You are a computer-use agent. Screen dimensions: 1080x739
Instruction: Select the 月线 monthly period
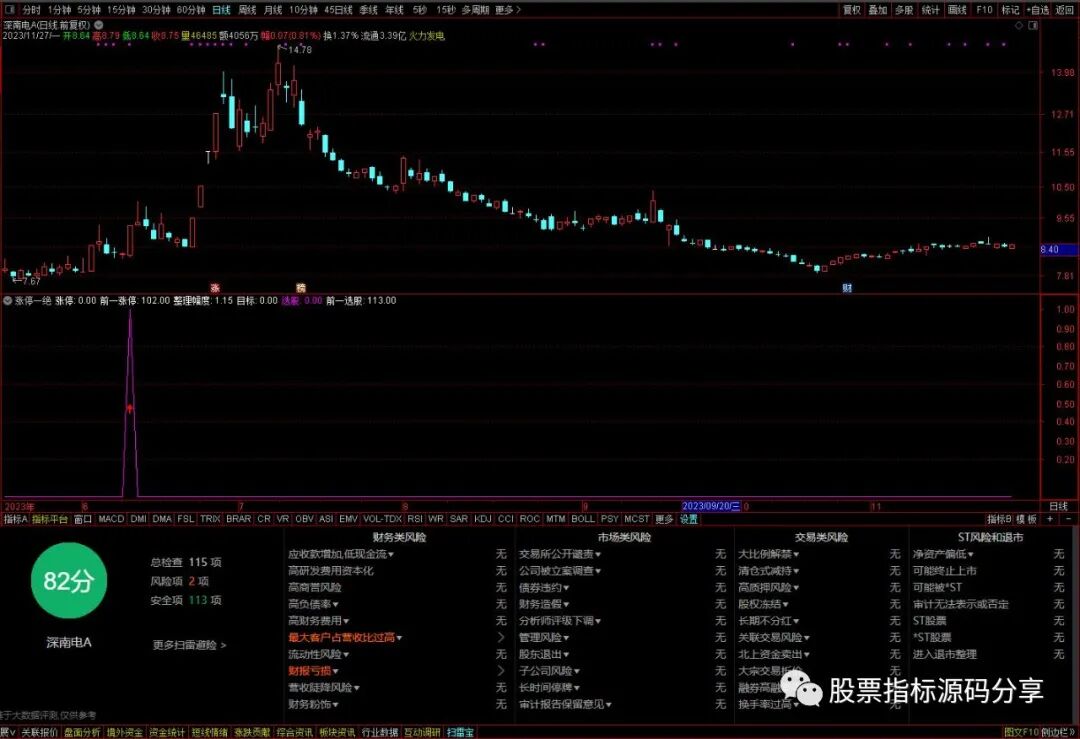pyautogui.click(x=273, y=10)
